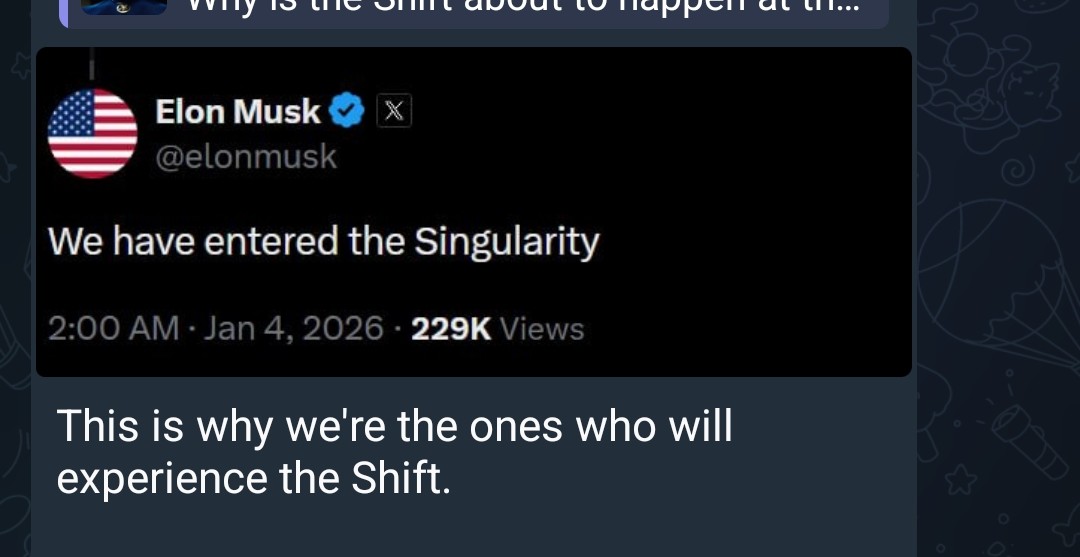This screenshot has height=557, width=1080.
Task: Click the purple reply accent bar
Action: 62,10
